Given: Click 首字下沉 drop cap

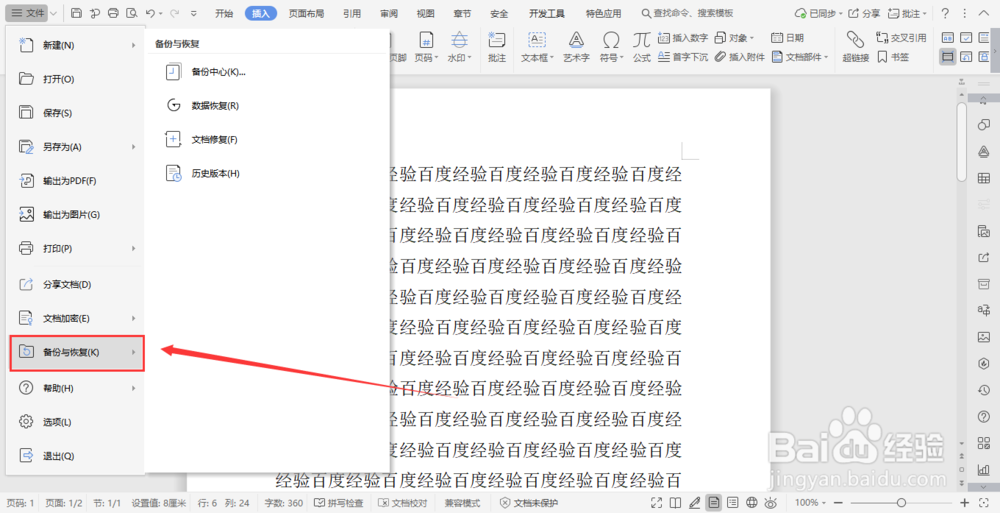Looking at the screenshot, I should point(682,57).
